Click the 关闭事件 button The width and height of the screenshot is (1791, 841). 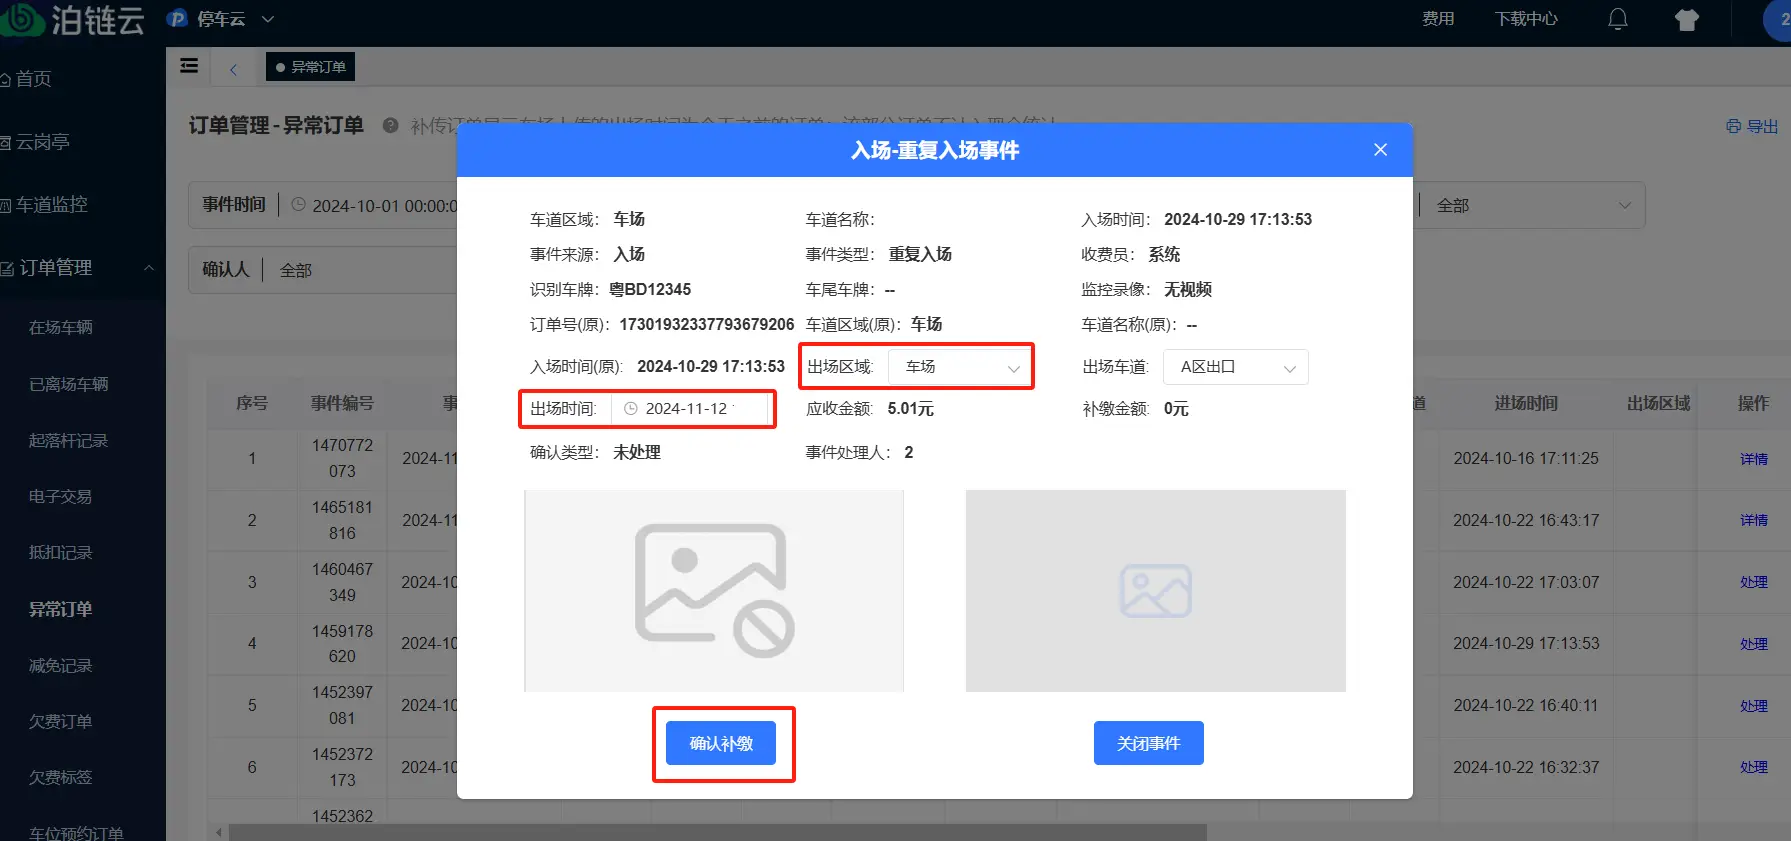click(1148, 743)
